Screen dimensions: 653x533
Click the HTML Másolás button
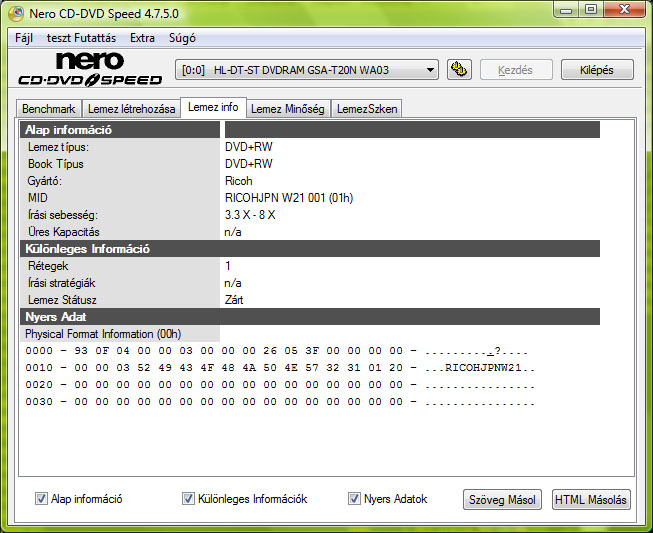click(x=591, y=499)
